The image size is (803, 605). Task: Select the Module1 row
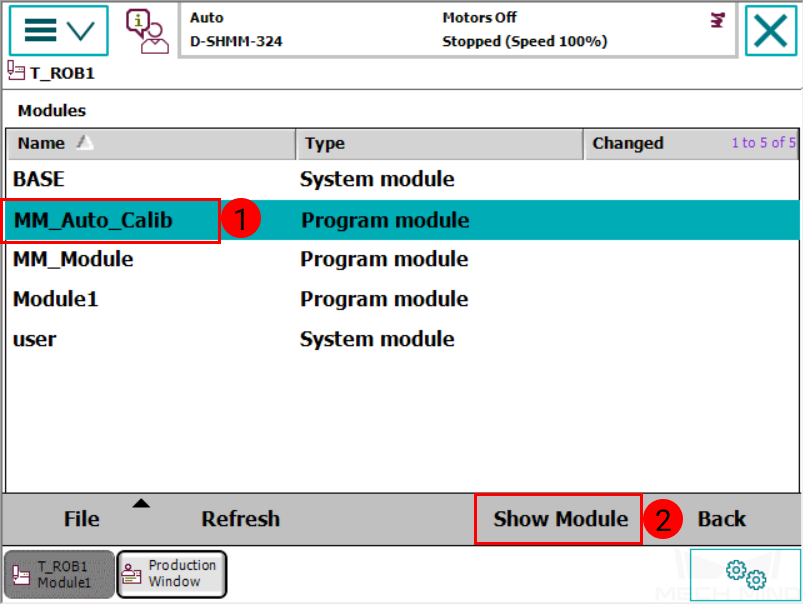click(403, 299)
